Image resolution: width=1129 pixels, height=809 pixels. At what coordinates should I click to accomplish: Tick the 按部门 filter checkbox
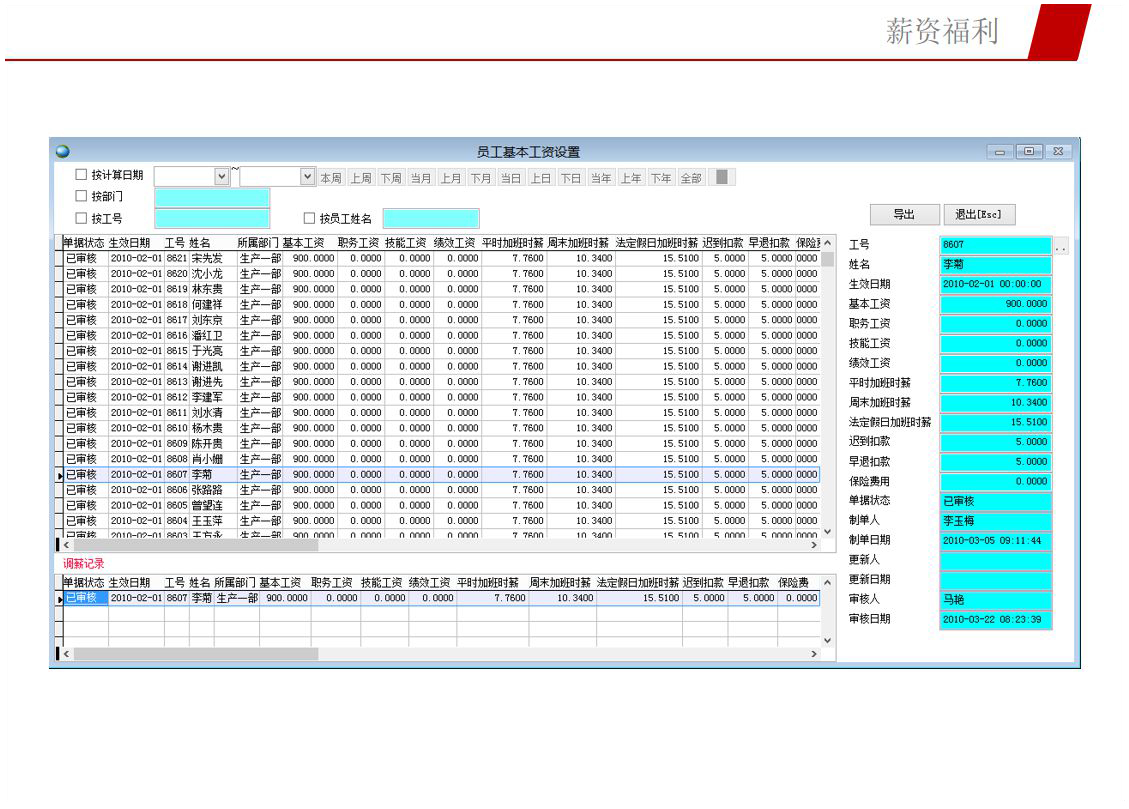click(82, 196)
